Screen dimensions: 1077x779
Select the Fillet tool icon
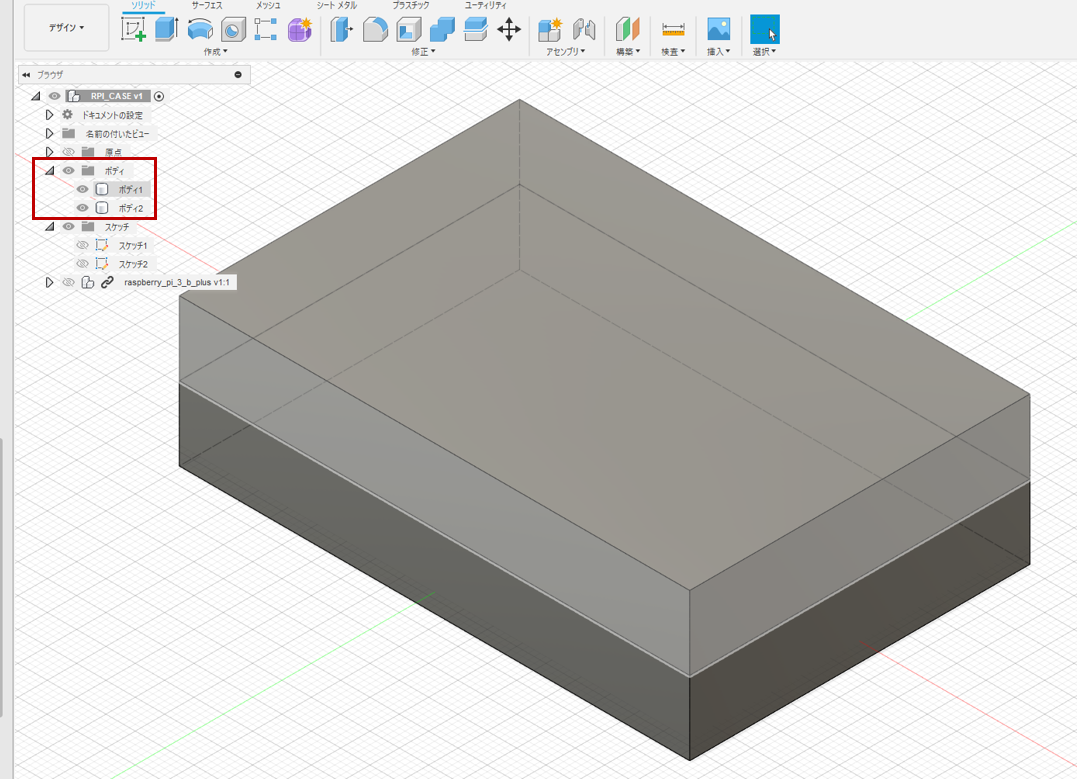click(x=375, y=30)
